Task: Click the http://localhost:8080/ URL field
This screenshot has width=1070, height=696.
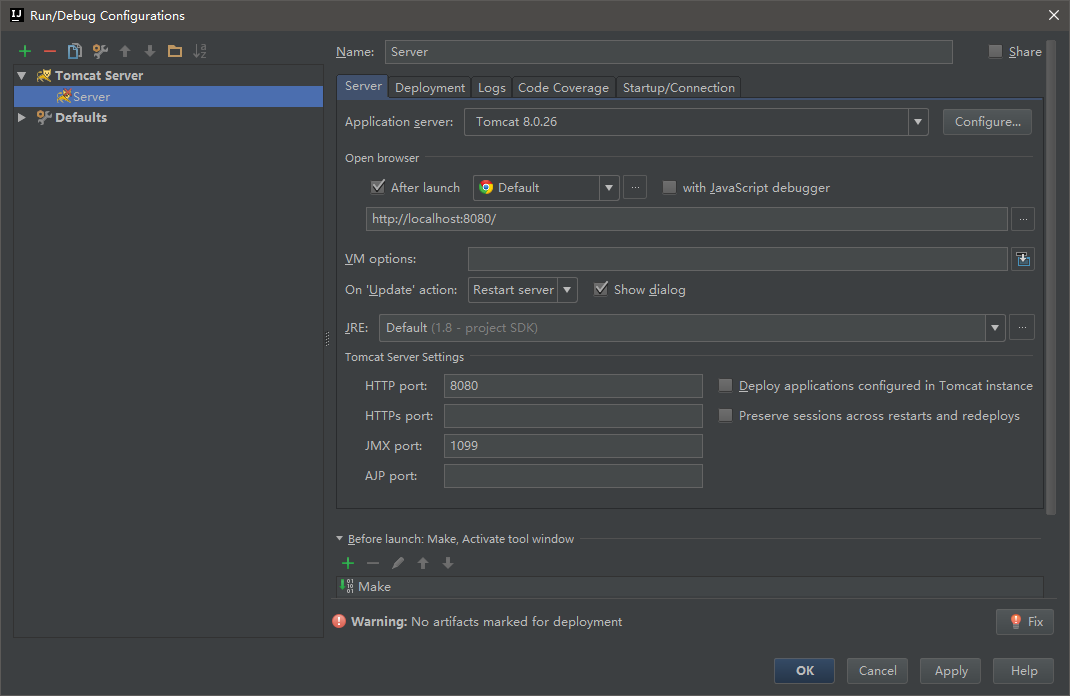Action: tap(686, 219)
